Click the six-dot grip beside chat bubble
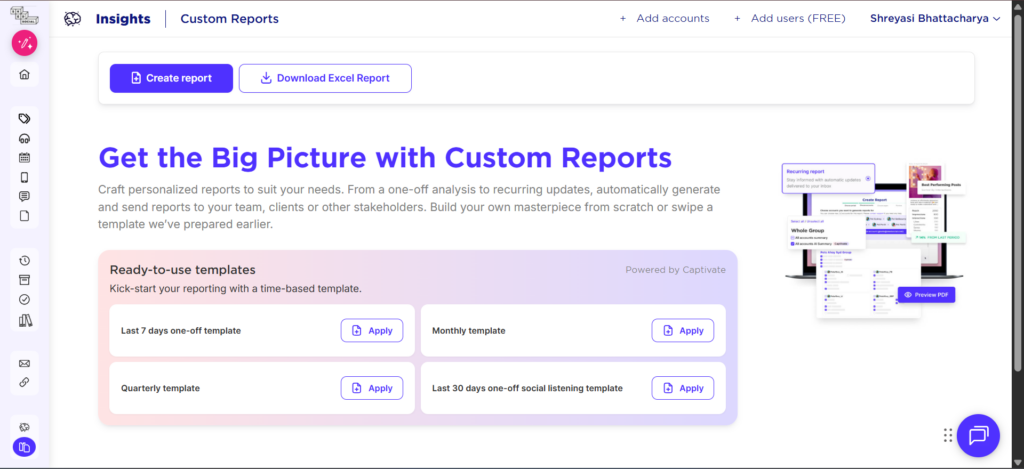 948,435
